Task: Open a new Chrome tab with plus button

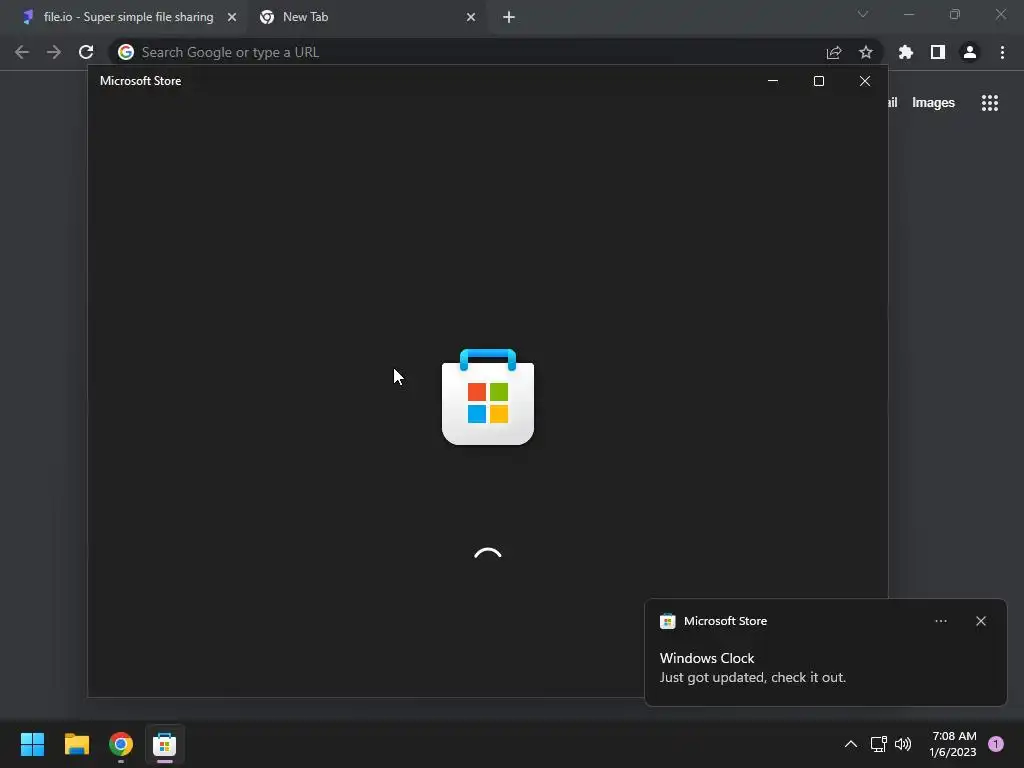Action: point(509,17)
